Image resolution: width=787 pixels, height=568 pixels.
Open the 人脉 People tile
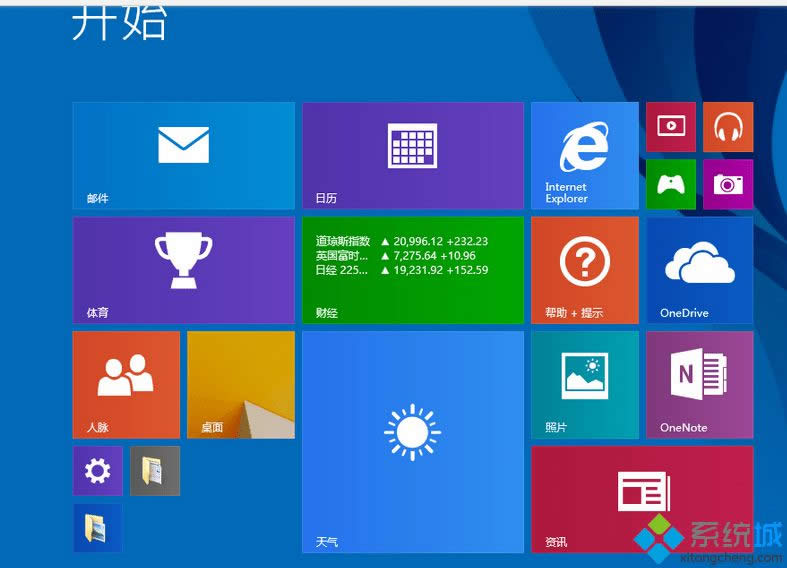(126, 385)
